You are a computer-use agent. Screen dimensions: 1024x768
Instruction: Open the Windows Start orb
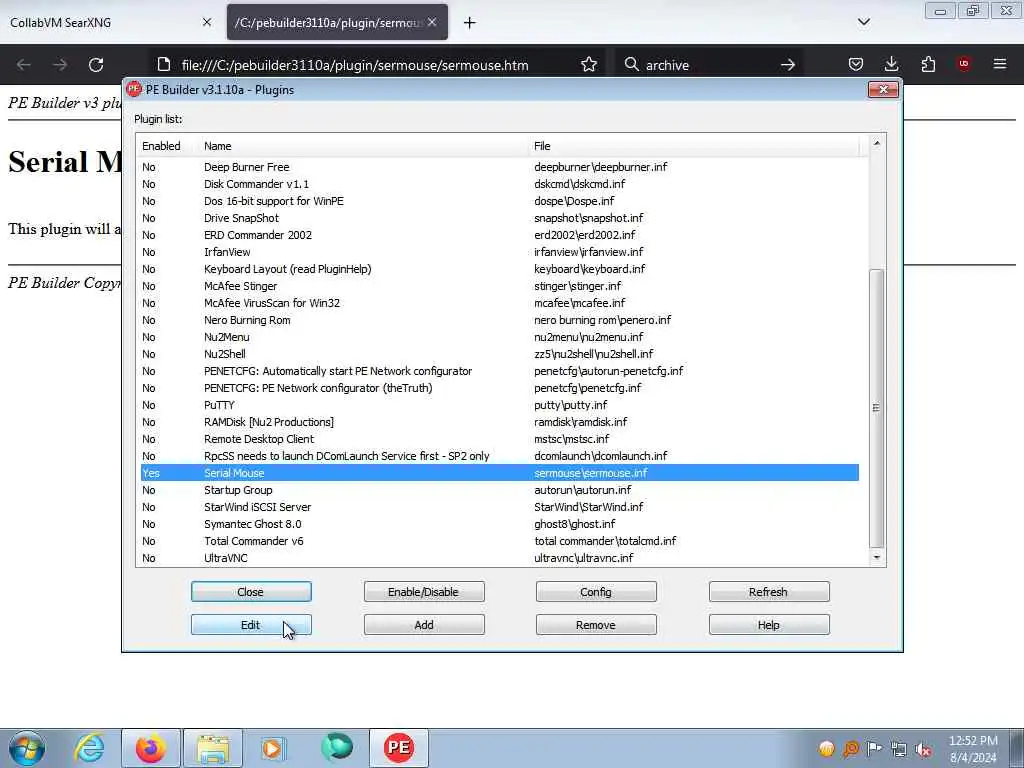click(27, 748)
